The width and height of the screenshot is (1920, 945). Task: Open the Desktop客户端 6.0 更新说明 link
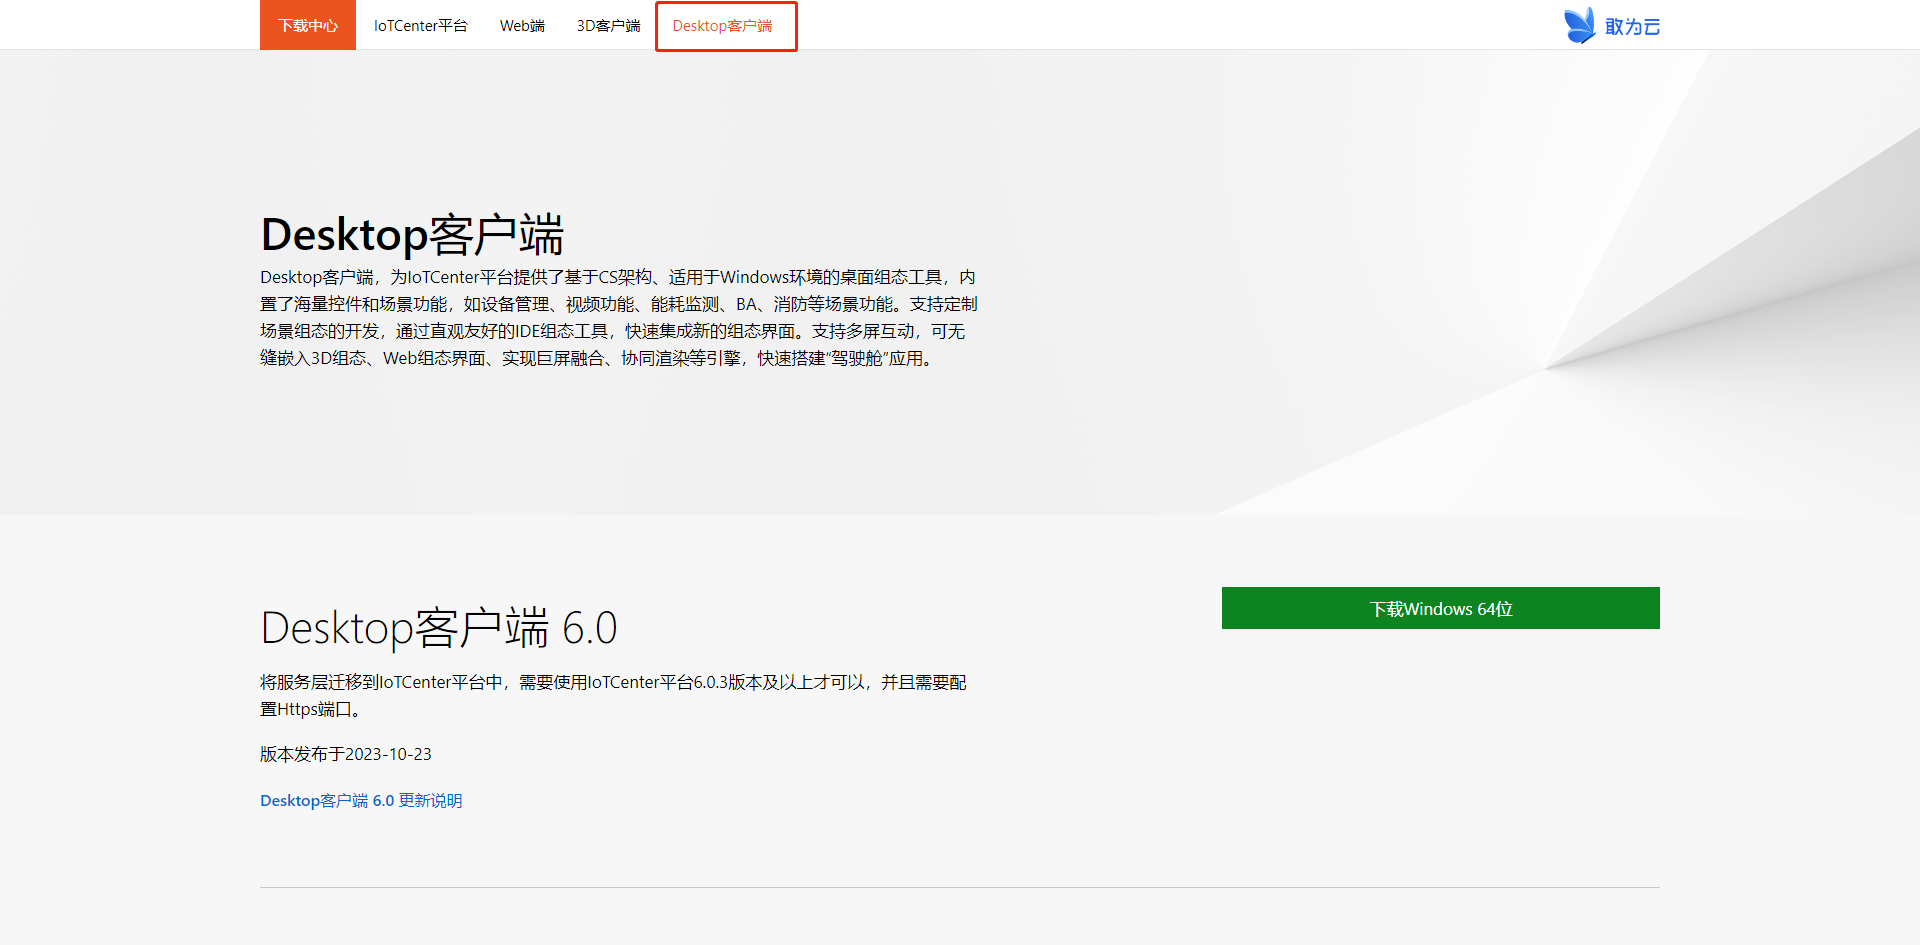coord(361,801)
